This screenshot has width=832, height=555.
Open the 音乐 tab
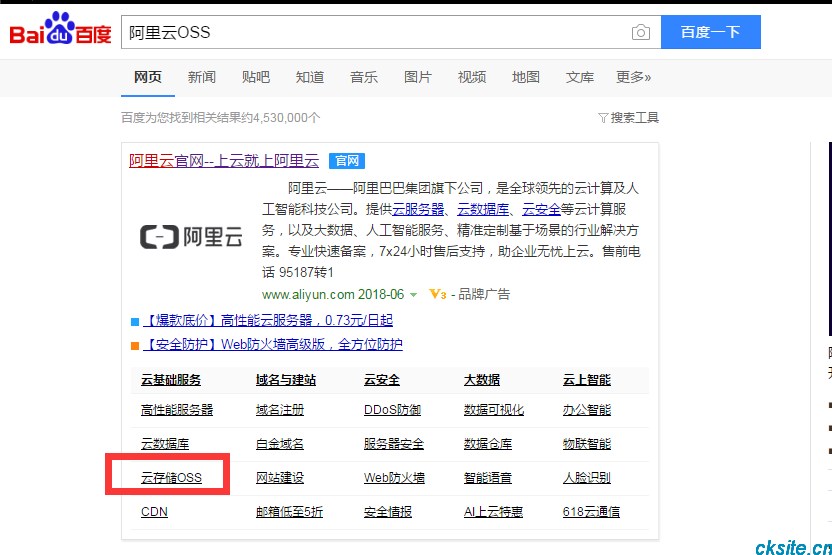pyautogui.click(x=364, y=77)
